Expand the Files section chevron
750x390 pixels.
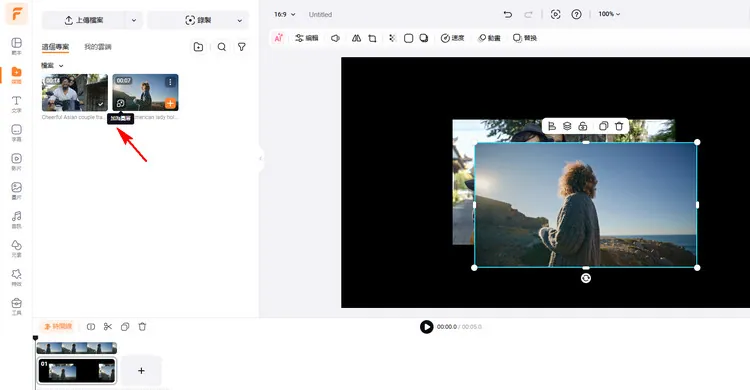pyautogui.click(x=61, y=66)
